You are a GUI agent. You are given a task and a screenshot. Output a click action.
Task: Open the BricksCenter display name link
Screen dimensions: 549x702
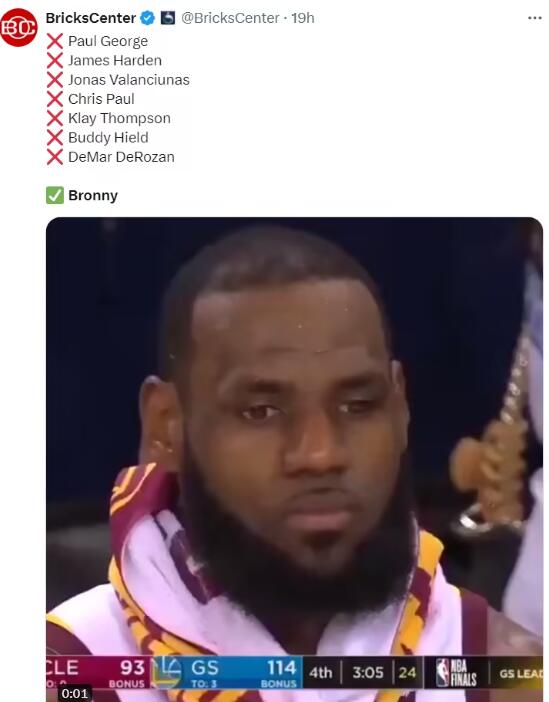tap(91, 18)
